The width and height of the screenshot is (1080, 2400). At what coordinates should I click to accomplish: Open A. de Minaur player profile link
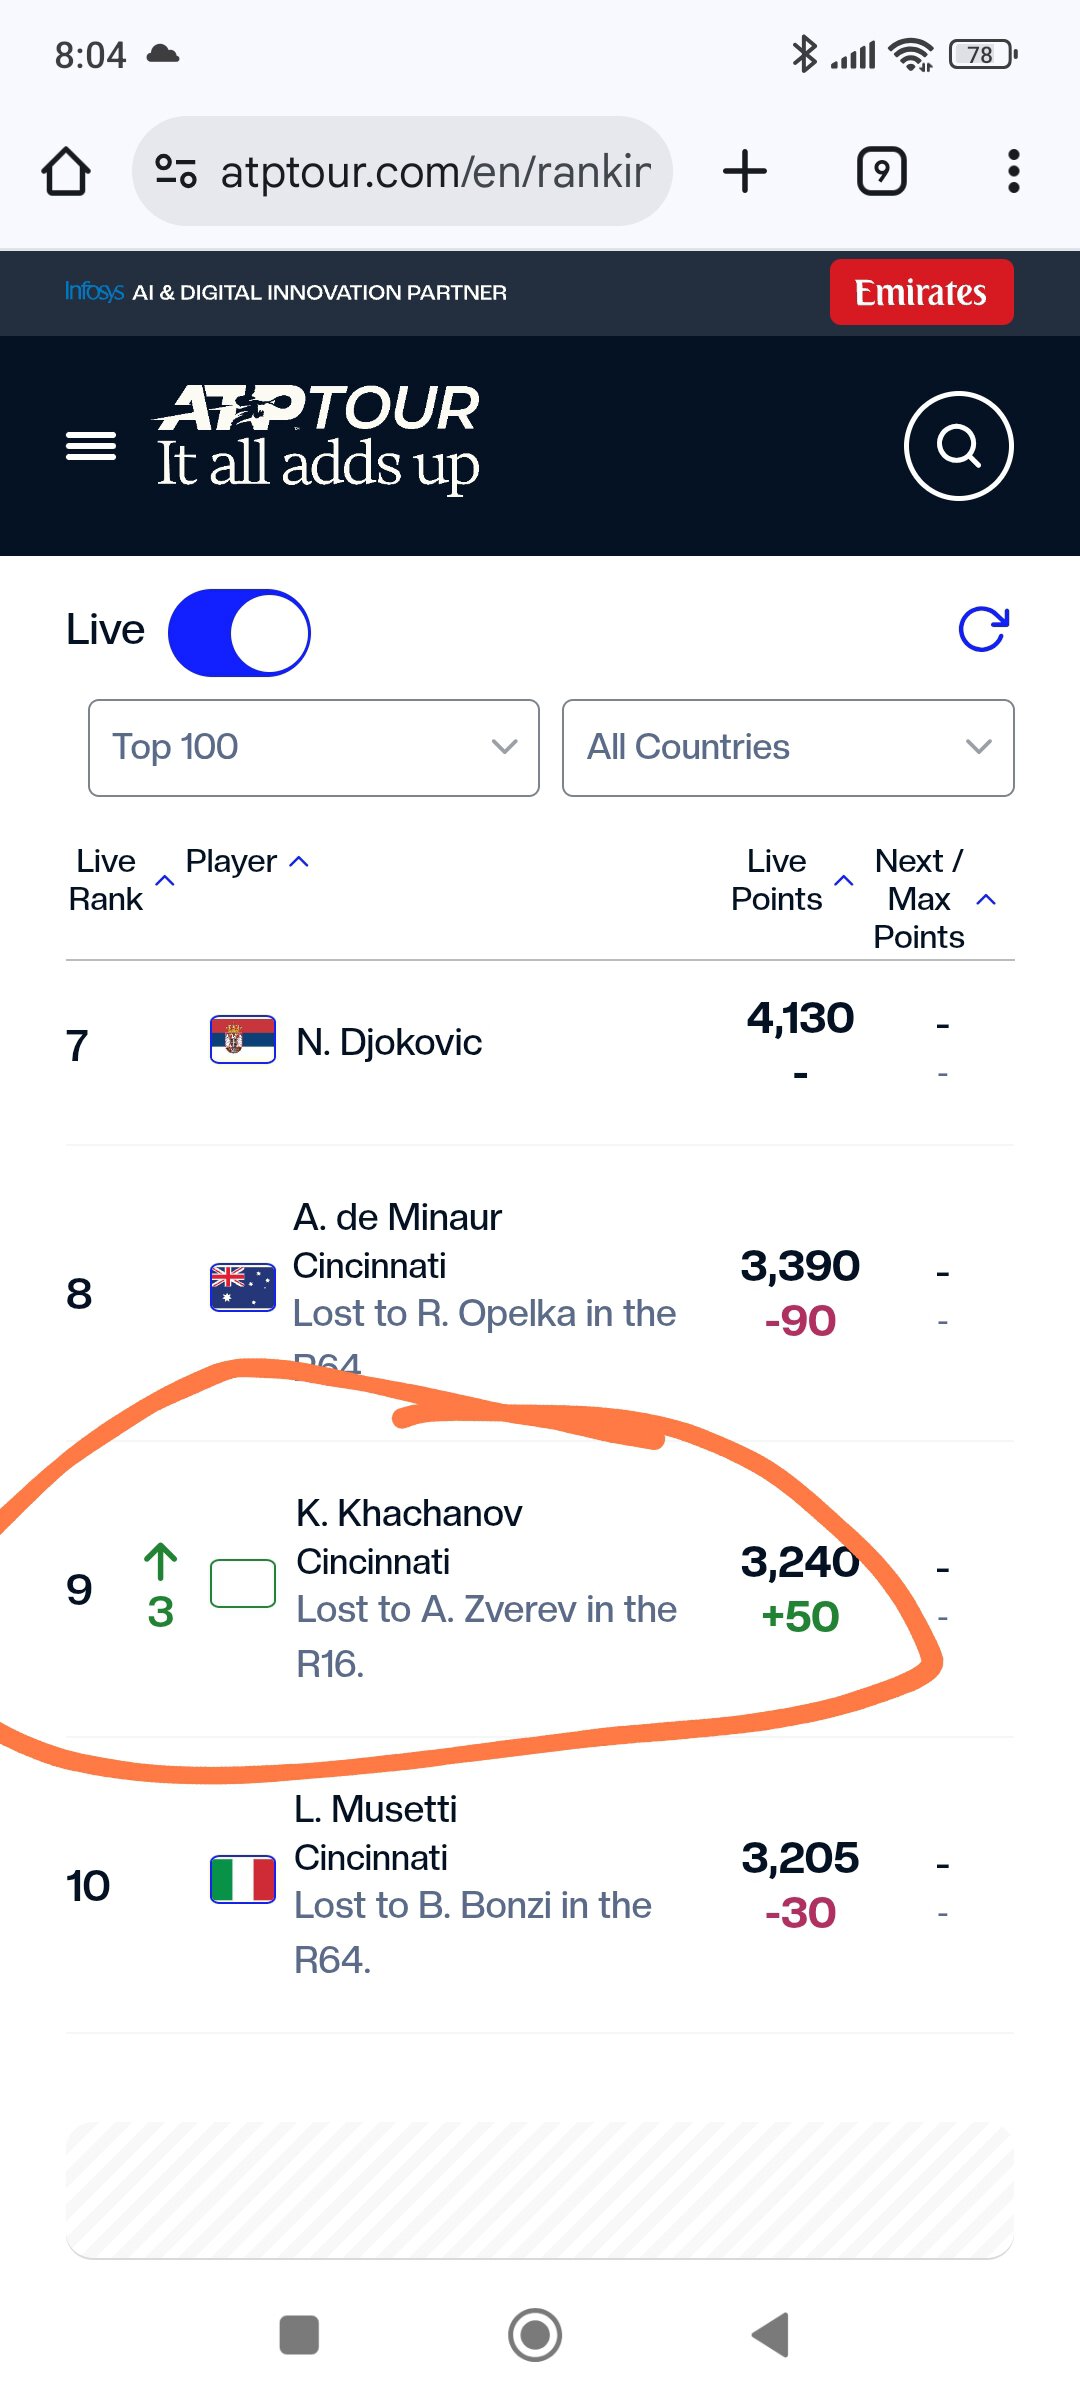[x=397, y=1217]
